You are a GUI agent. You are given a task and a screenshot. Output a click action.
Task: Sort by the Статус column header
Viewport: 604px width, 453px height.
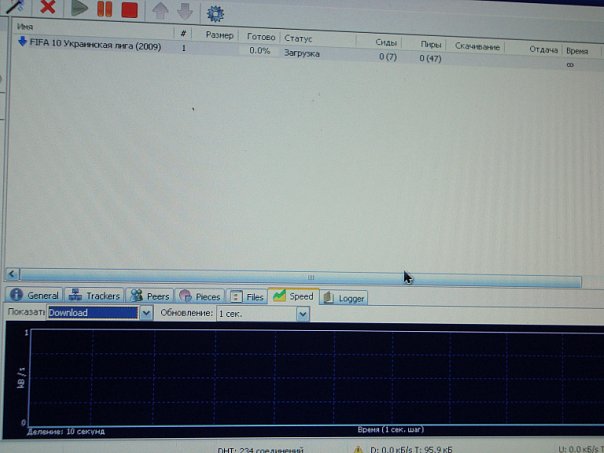[298, 39]
